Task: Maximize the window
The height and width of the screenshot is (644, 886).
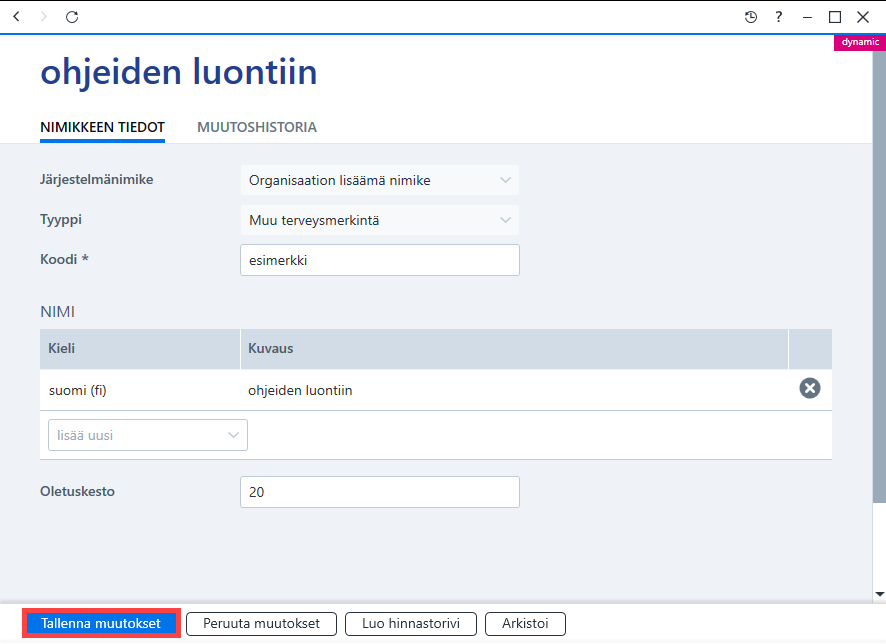Action: click(835, 17)
